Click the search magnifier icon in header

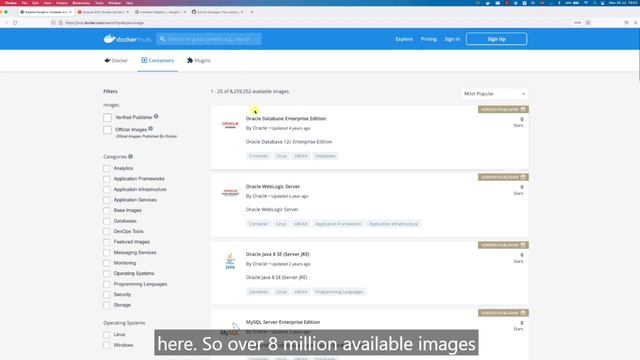click(x=162, y=39)
